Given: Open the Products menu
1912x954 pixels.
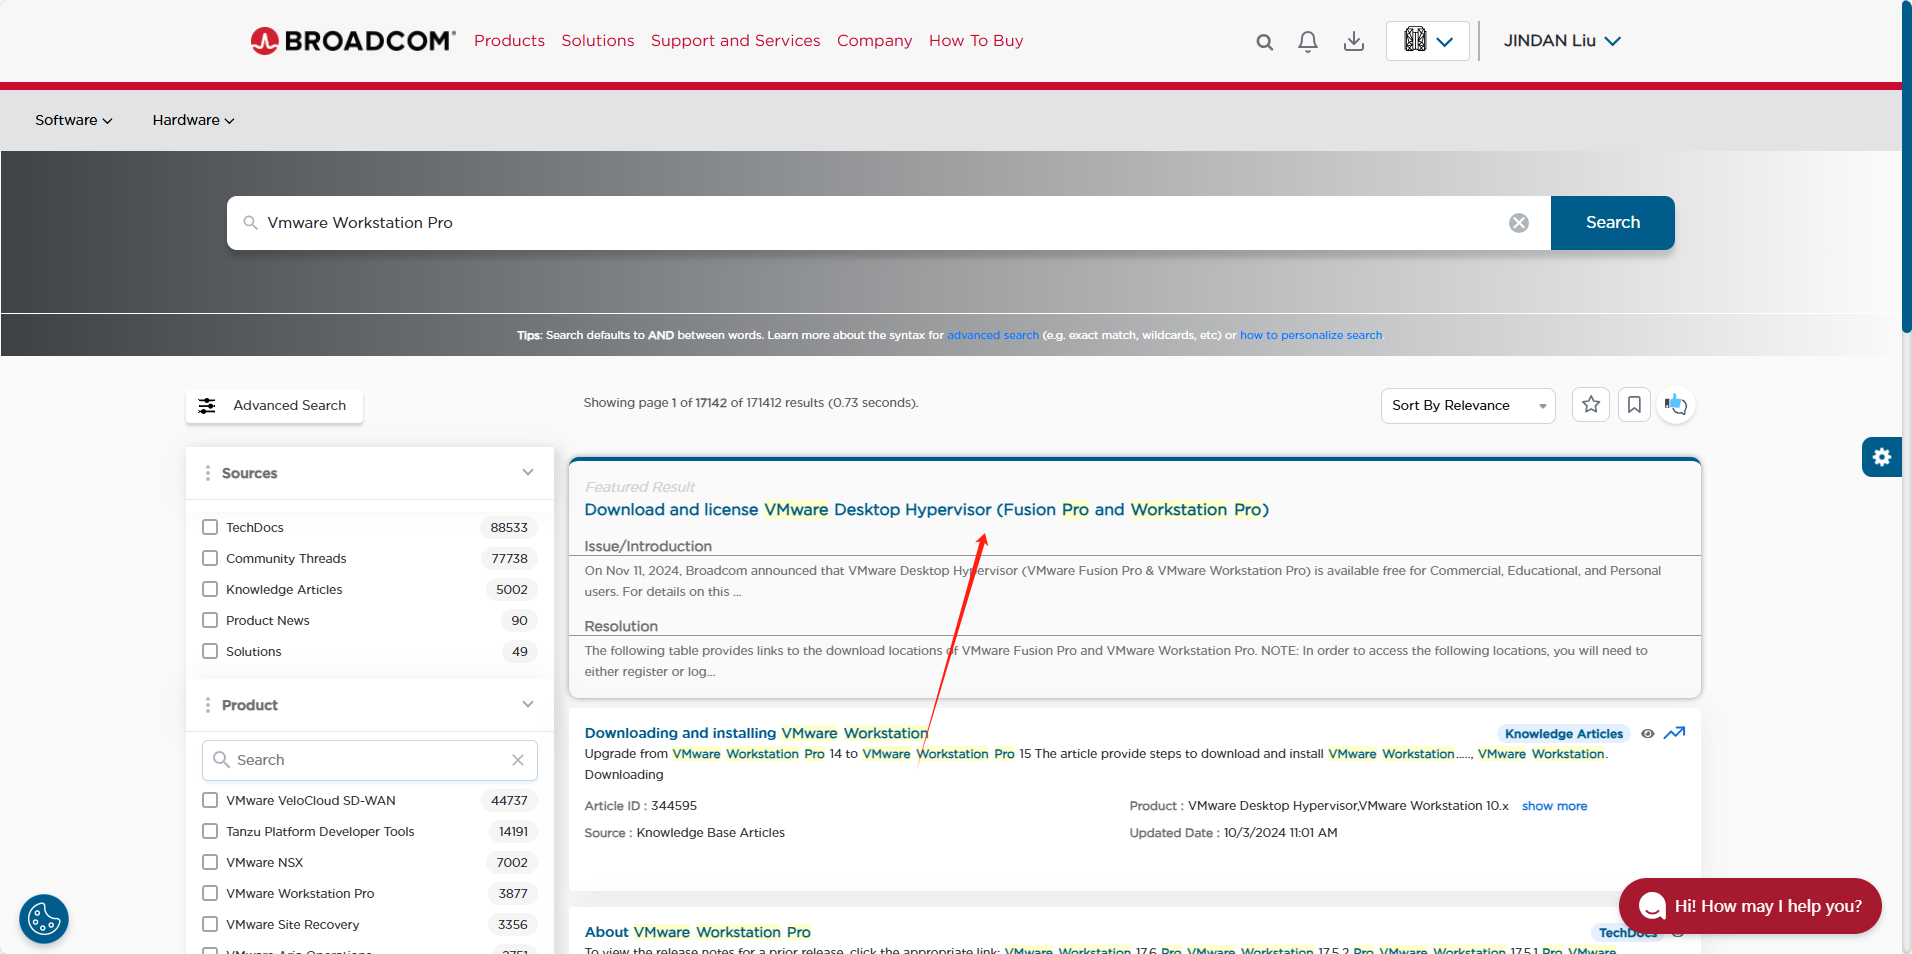Looking at the screenshot, I should [x=509, y=41].
